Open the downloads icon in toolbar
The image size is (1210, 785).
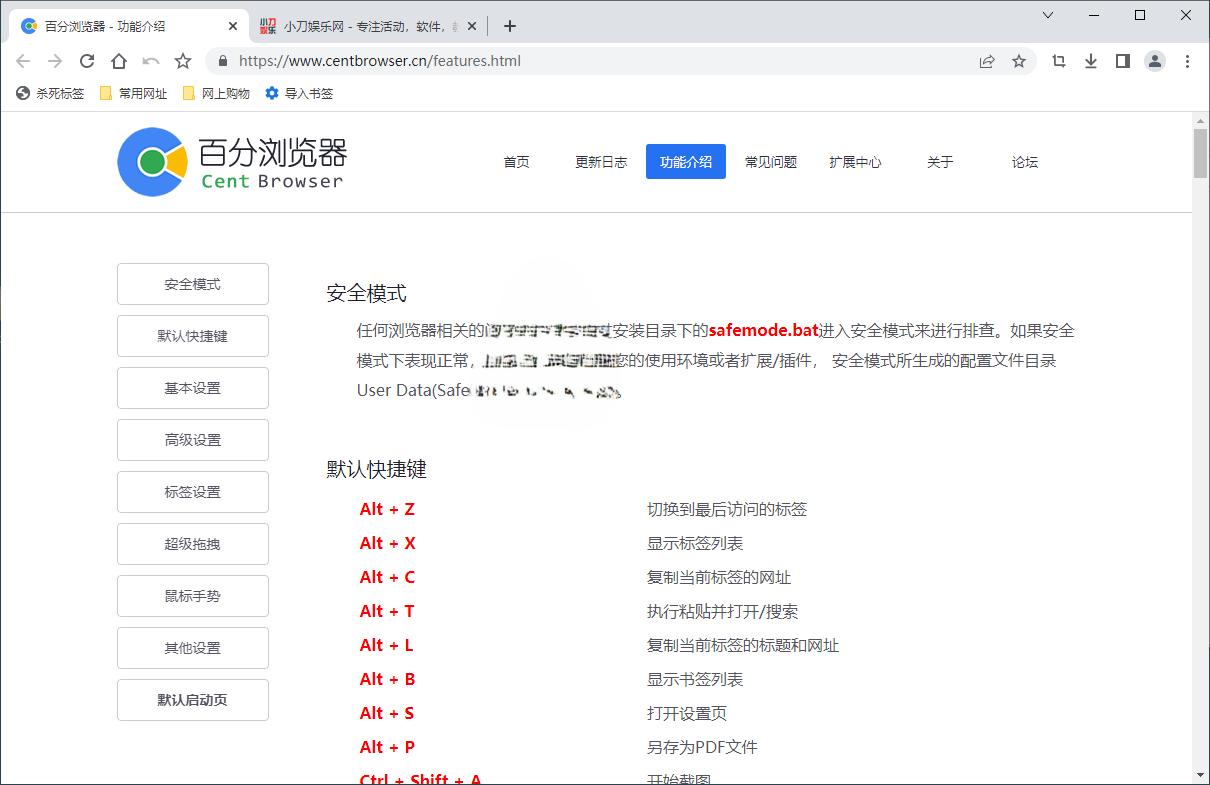tap(1091, 61)
